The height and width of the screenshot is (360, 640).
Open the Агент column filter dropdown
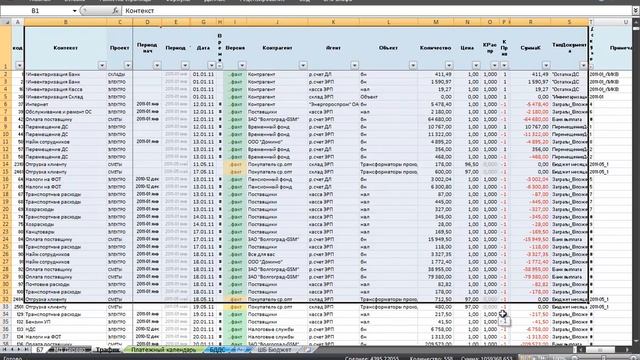click(354, 65)
